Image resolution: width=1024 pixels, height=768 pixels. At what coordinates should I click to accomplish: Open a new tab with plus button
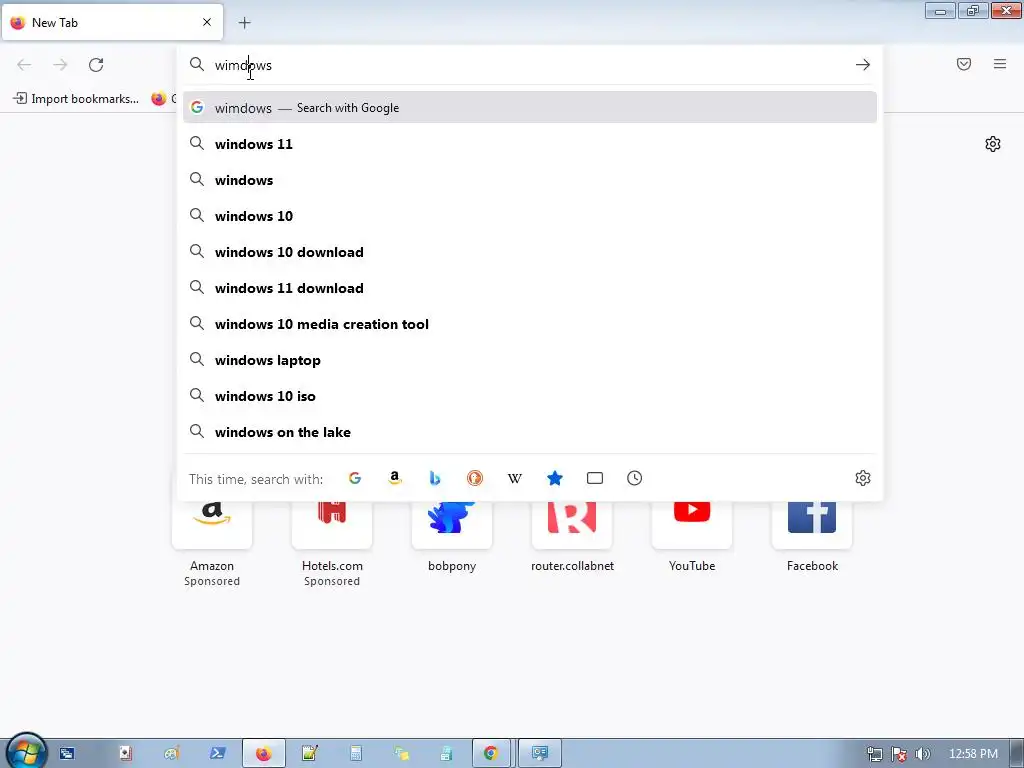point(244,23)
